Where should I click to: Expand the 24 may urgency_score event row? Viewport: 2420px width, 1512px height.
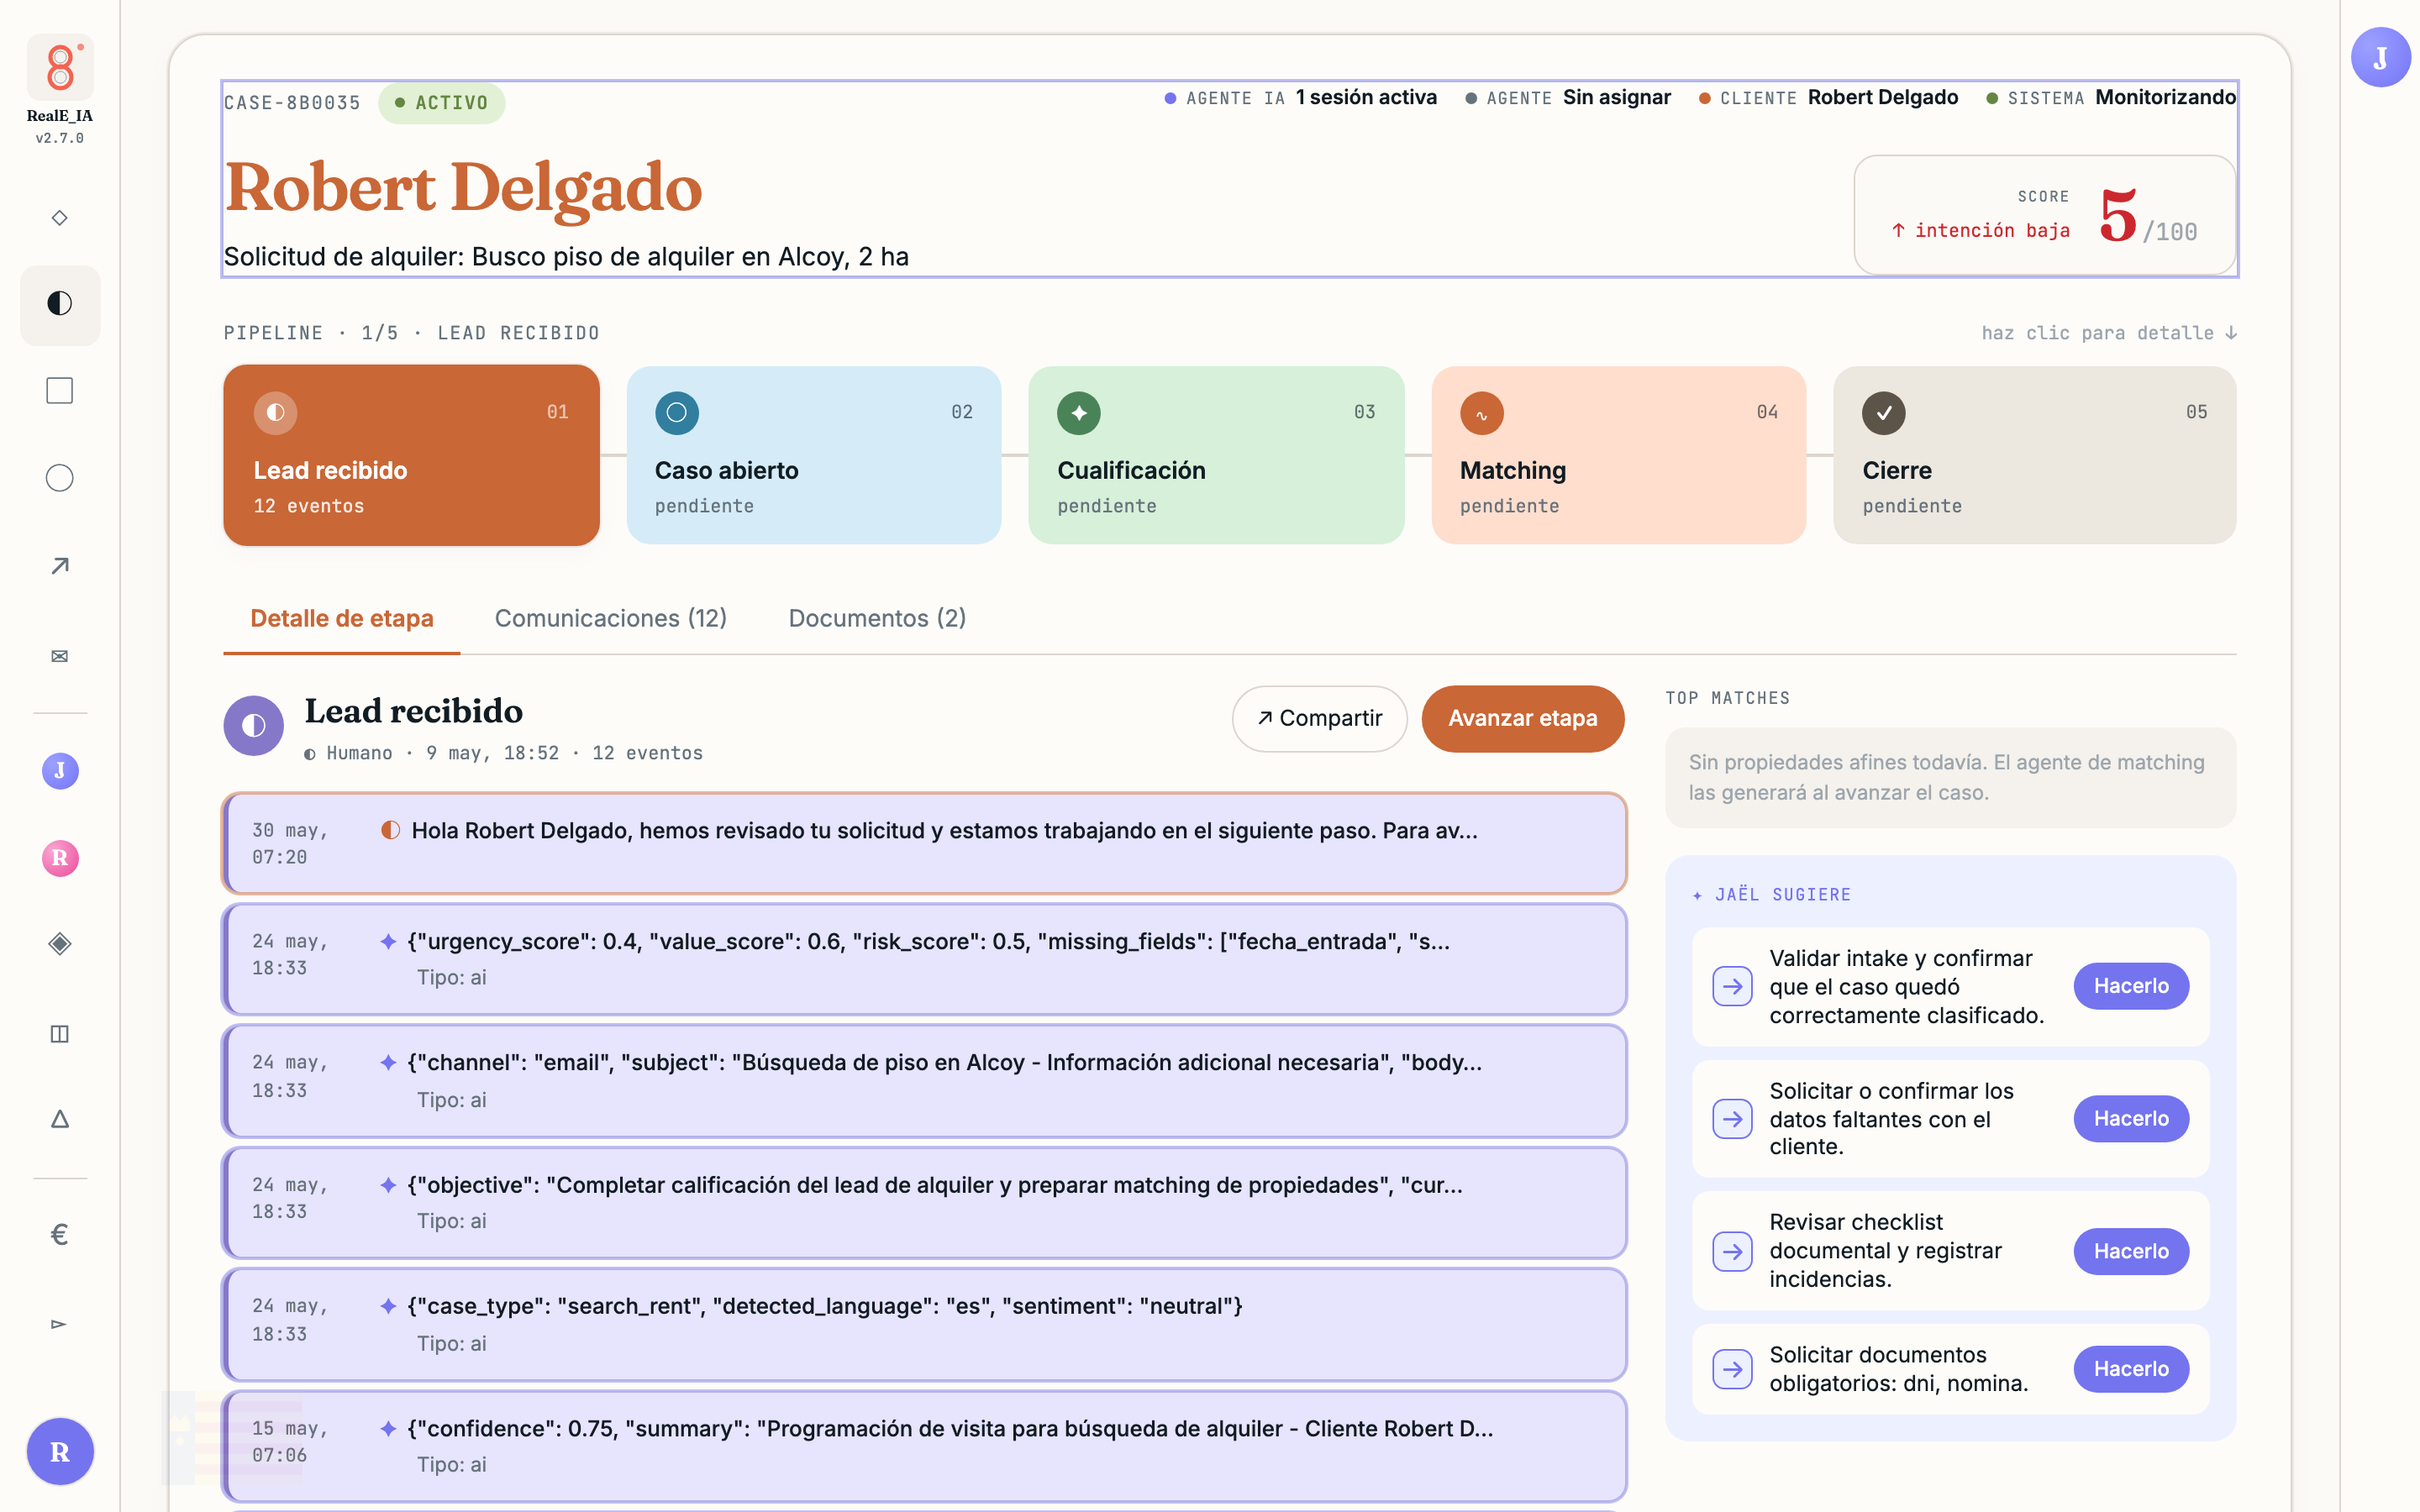pos(924,959)
